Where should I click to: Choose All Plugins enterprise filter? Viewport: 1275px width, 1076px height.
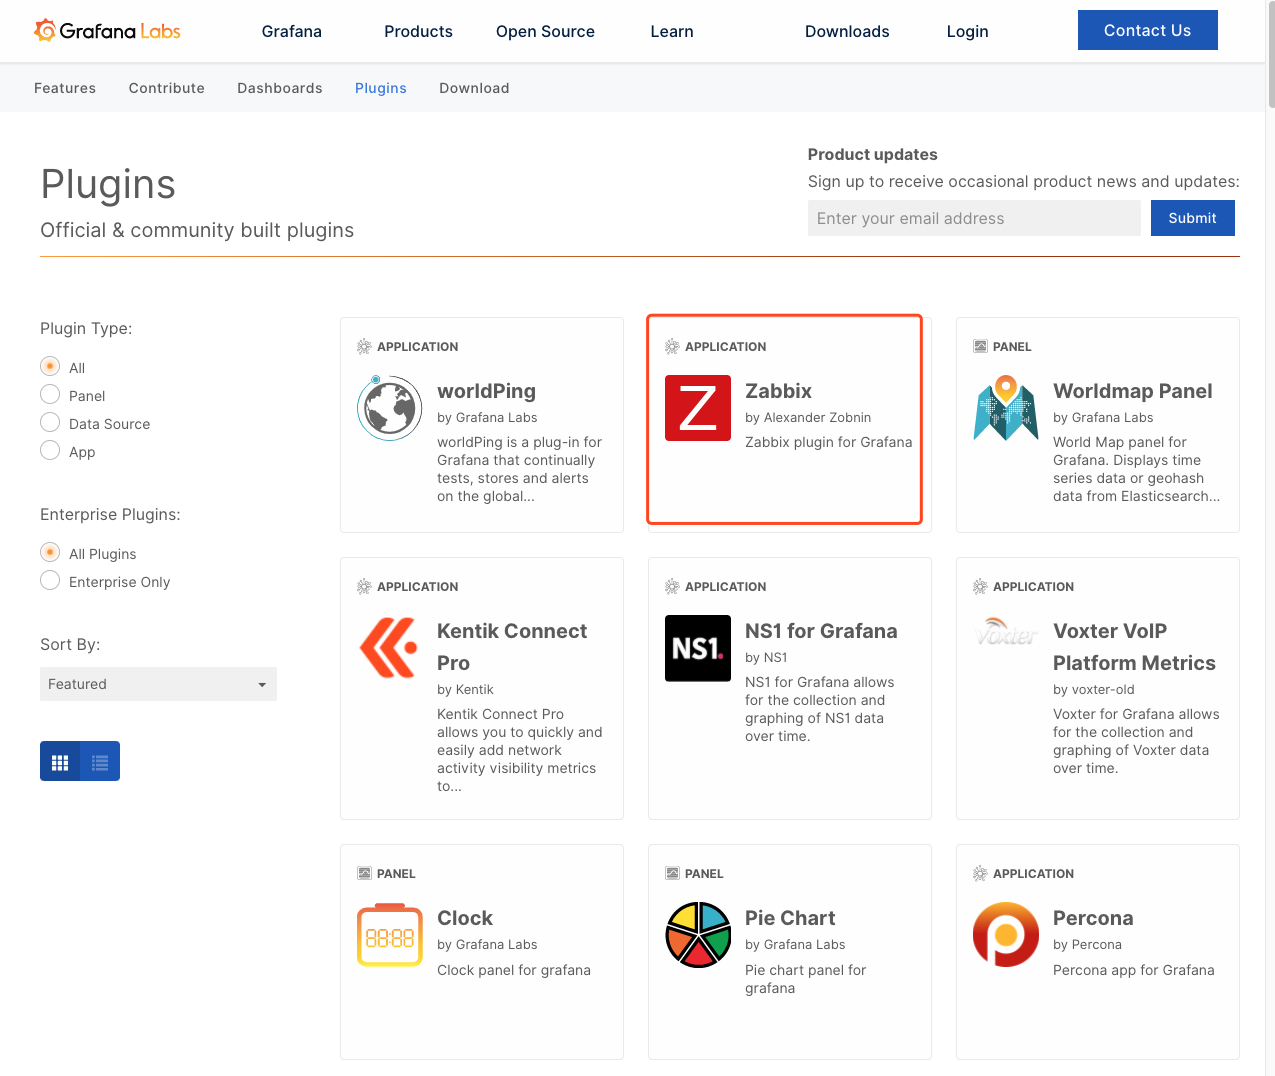coord(50,553)
